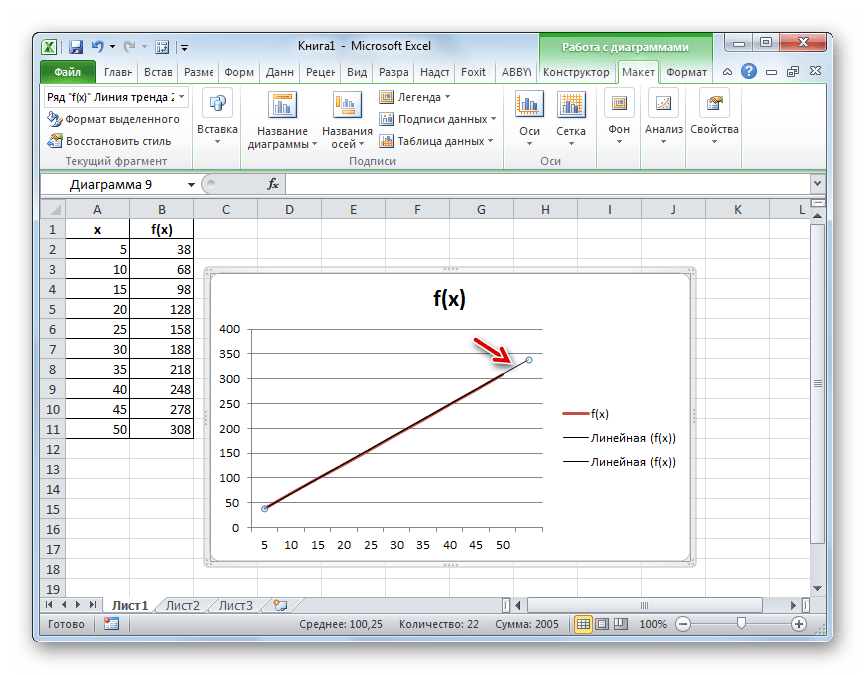Open the Insert (Вставка) button in ribbon
The height and width of the screenshot is (675, 866).
[217, 119]
